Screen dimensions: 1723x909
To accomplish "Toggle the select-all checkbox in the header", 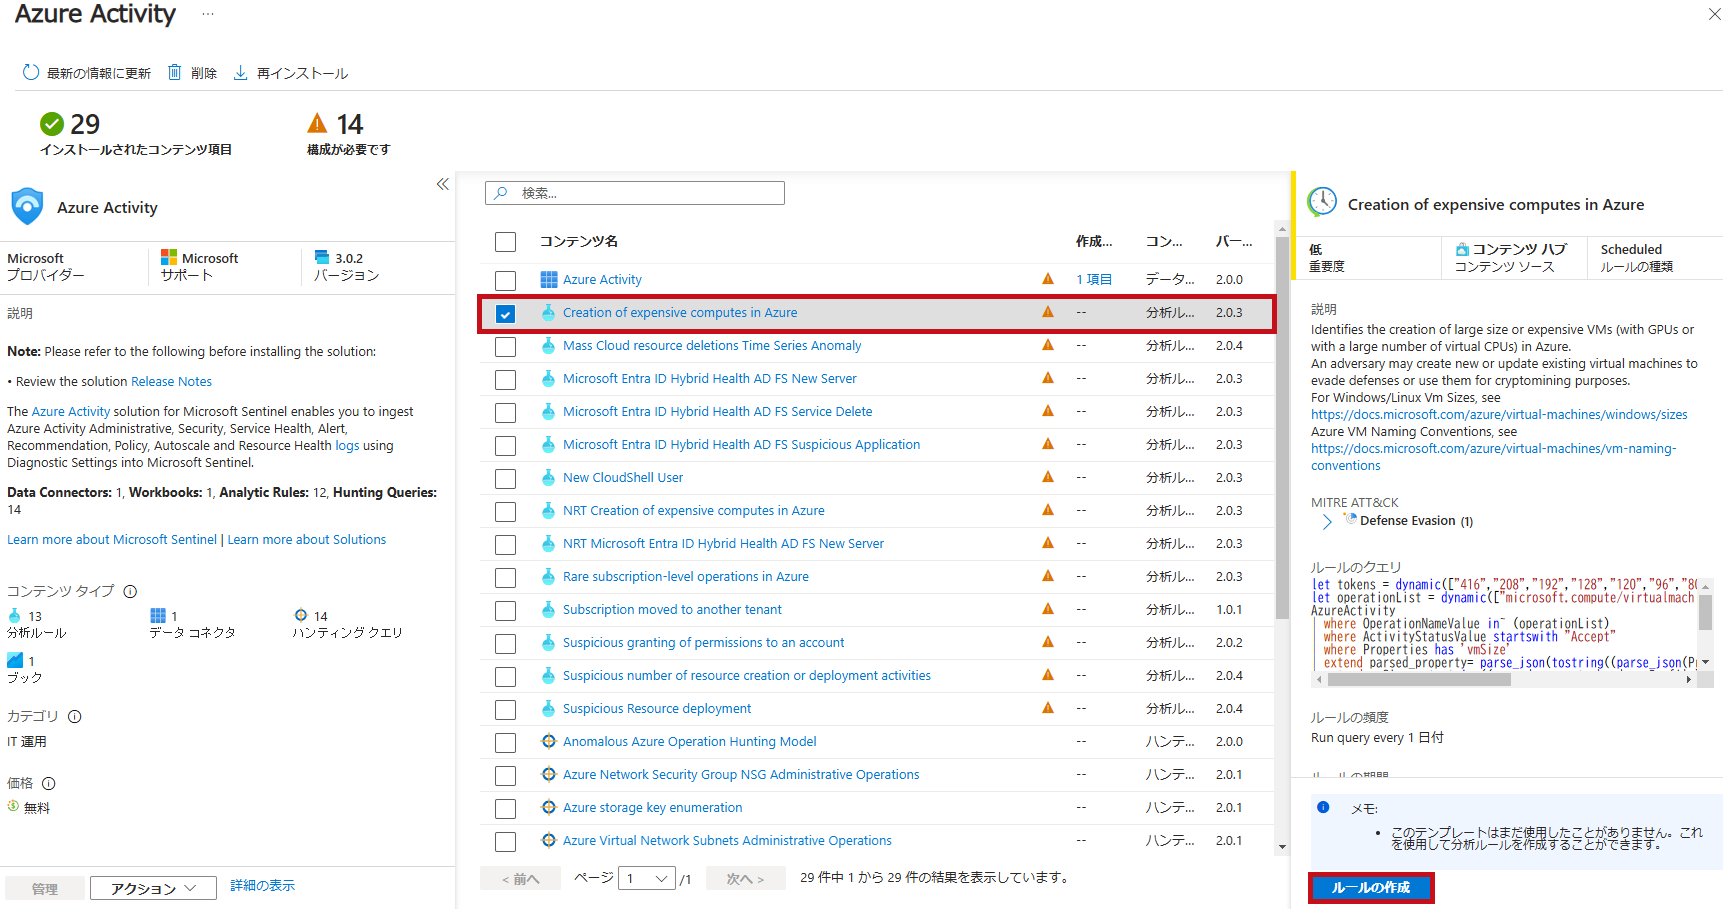I will click(x=506, y=242).
